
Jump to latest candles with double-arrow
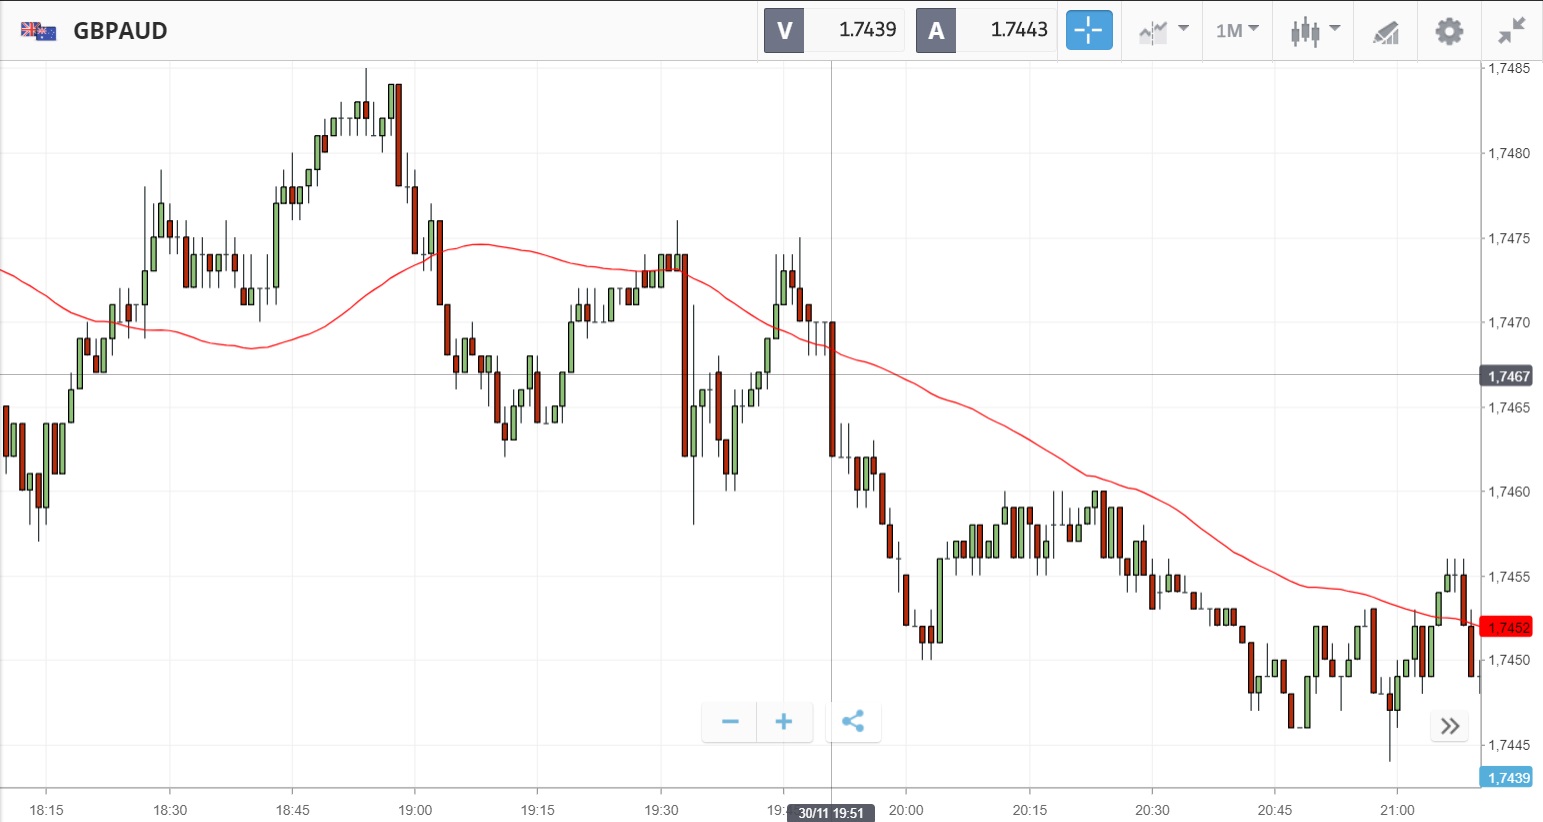1450,726
